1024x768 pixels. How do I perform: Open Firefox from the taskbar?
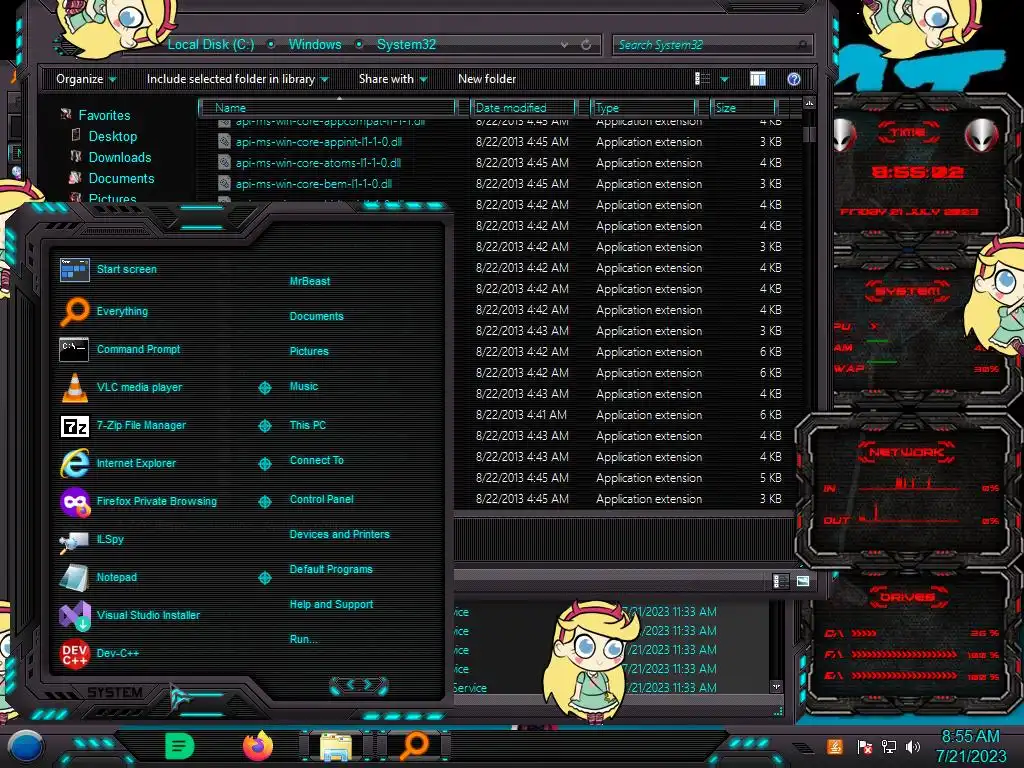[257, 746]
